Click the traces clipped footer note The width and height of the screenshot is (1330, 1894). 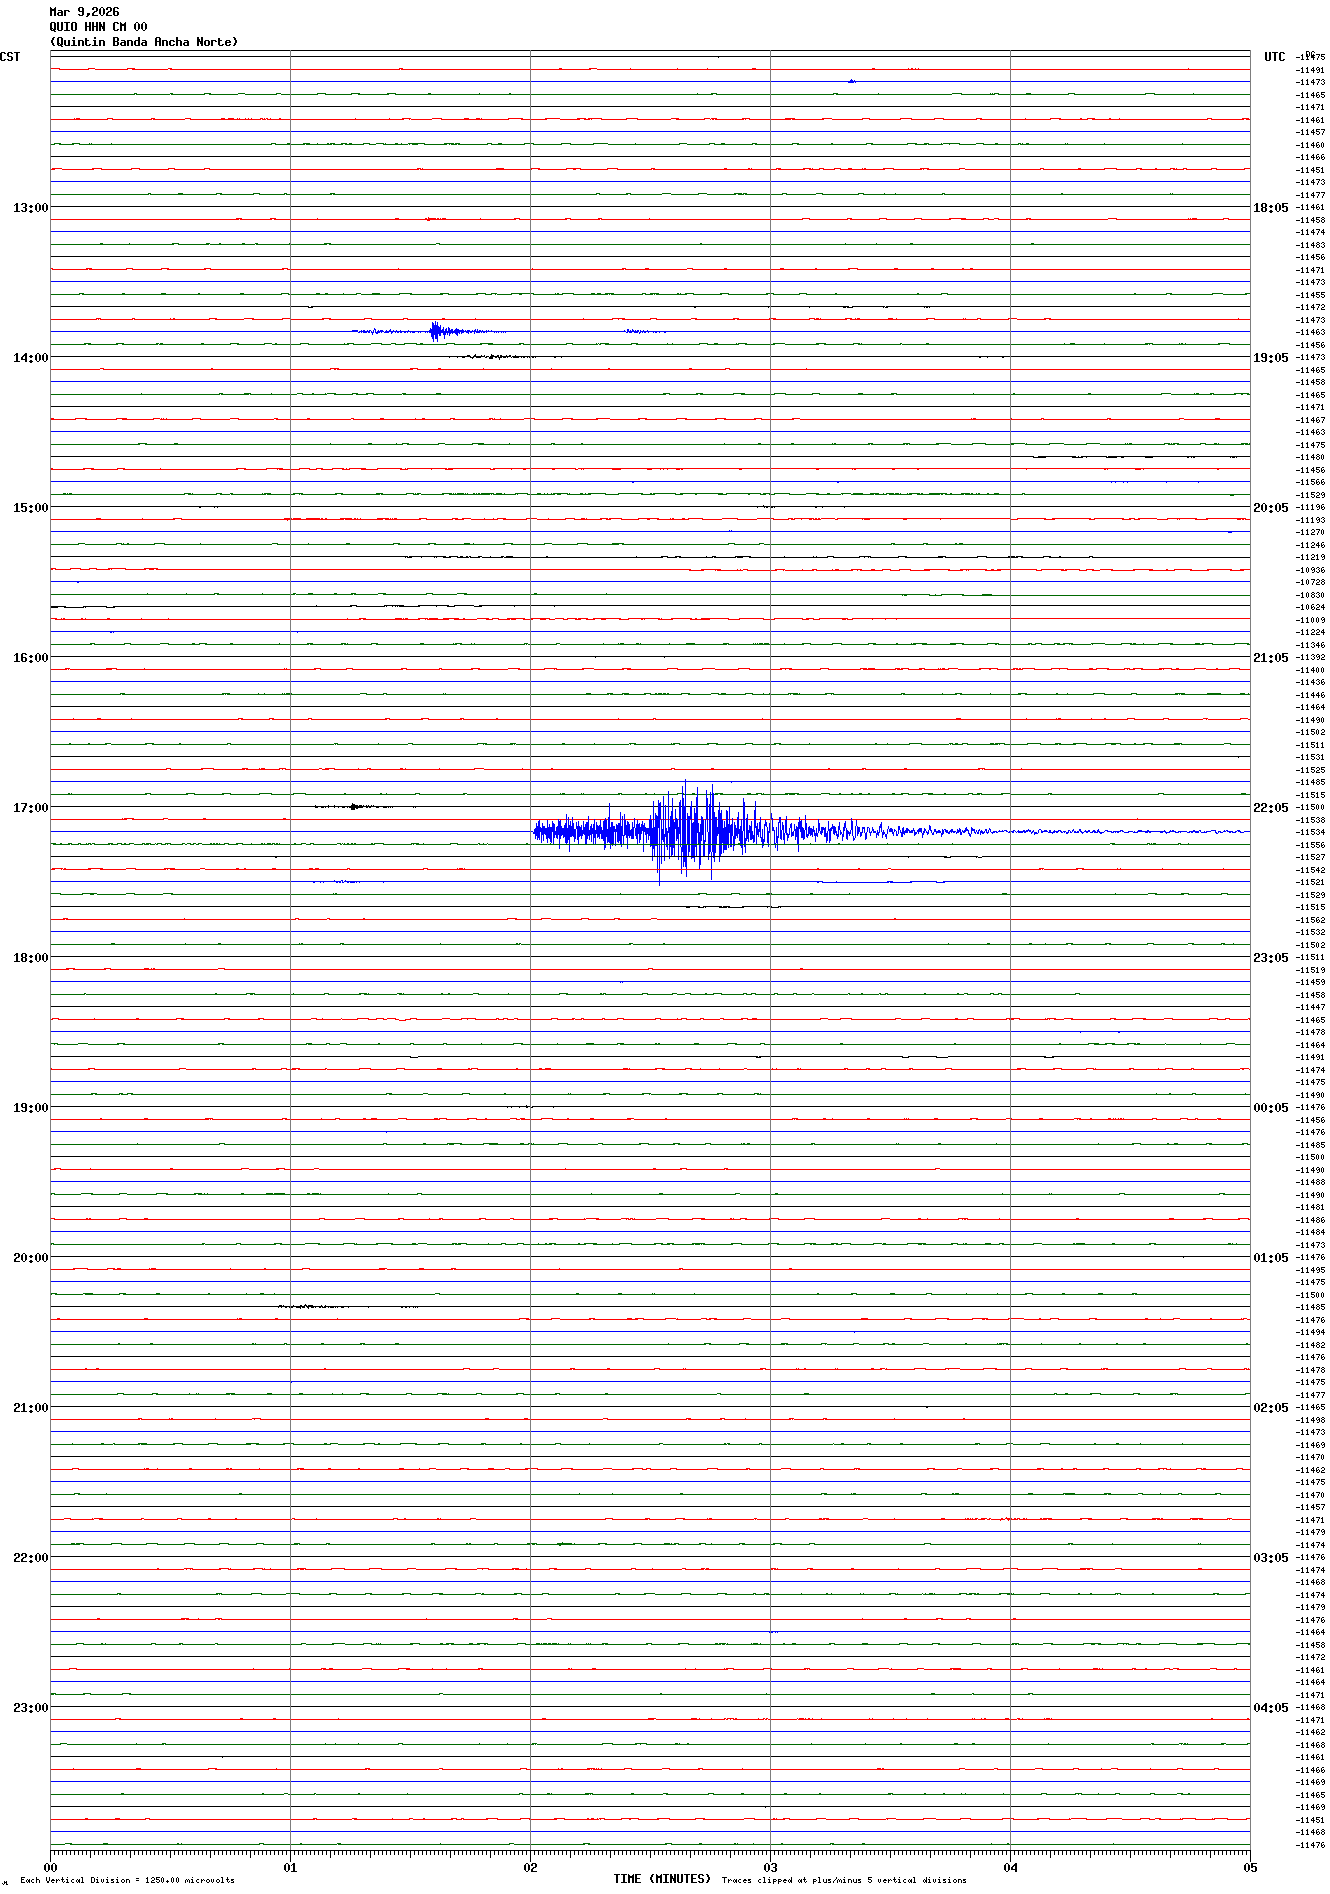[x=843, y=1880]
